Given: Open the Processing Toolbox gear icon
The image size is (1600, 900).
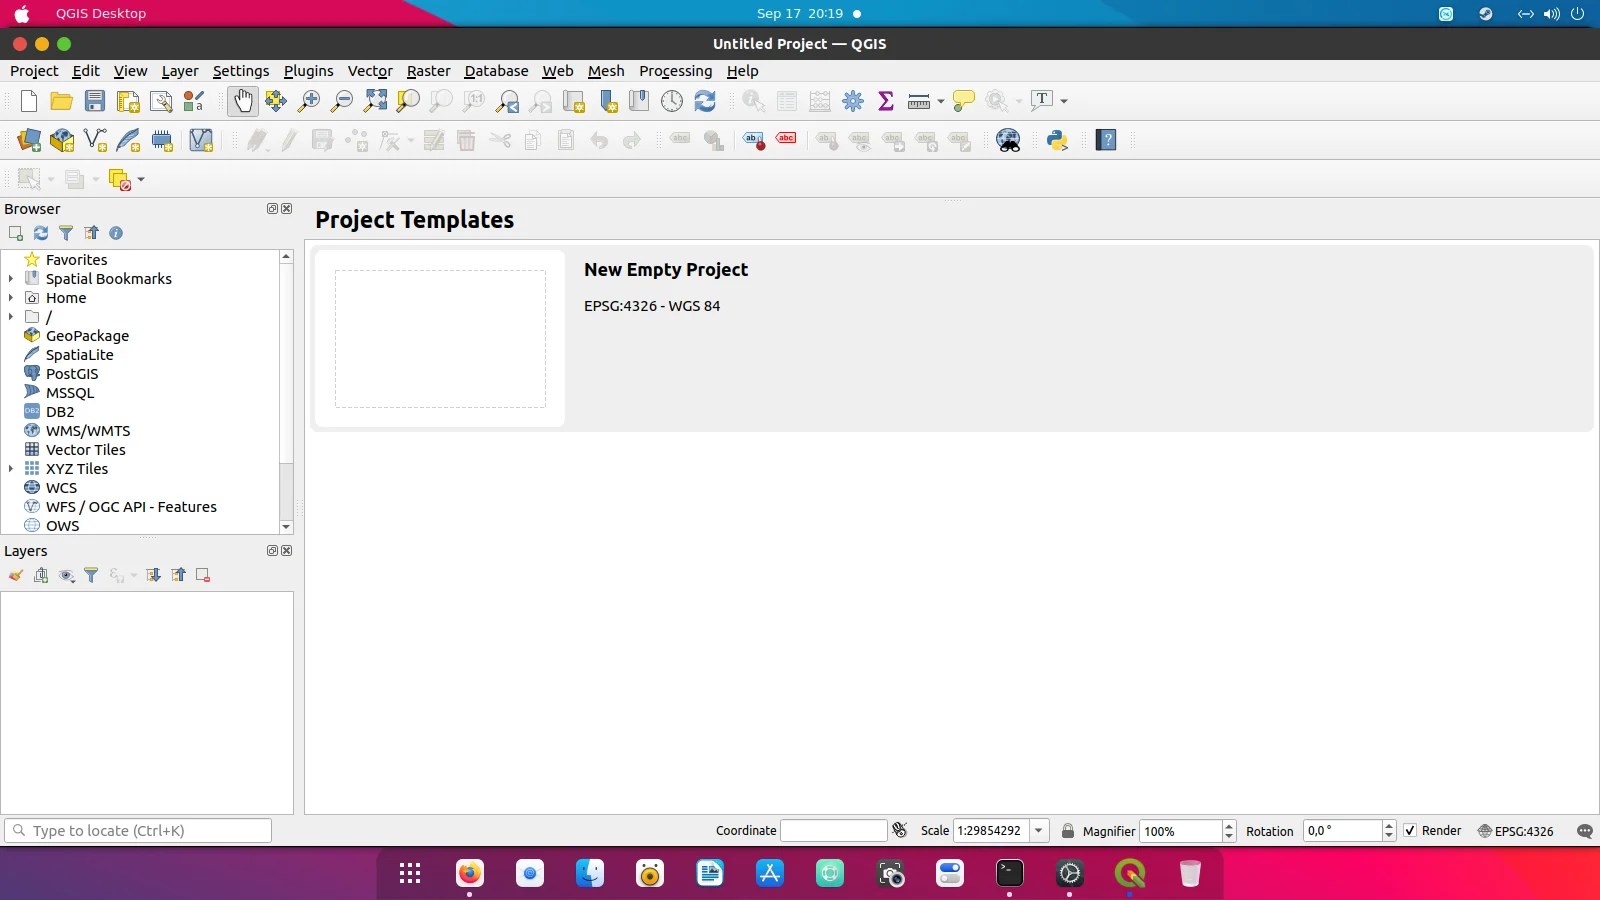Looking at the screenshot, I should pyautogui.click(x=853, y=101).
